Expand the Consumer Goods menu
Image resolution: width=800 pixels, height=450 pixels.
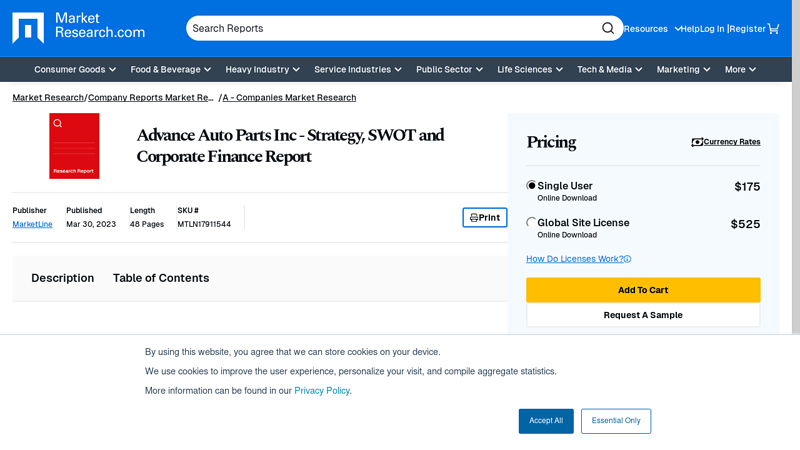point(75,69)
